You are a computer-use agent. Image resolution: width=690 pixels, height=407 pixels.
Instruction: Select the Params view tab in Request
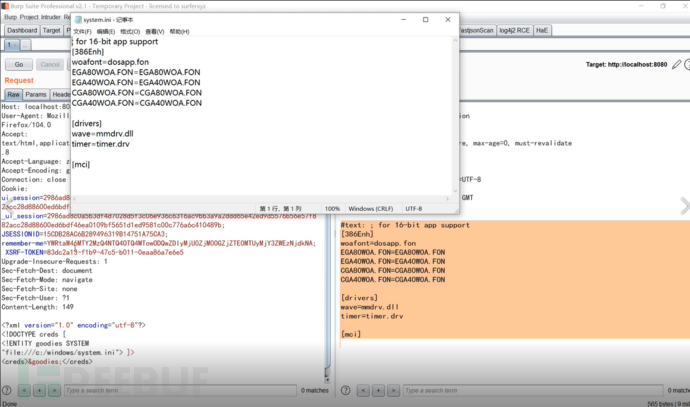click(x=37, y=94)
